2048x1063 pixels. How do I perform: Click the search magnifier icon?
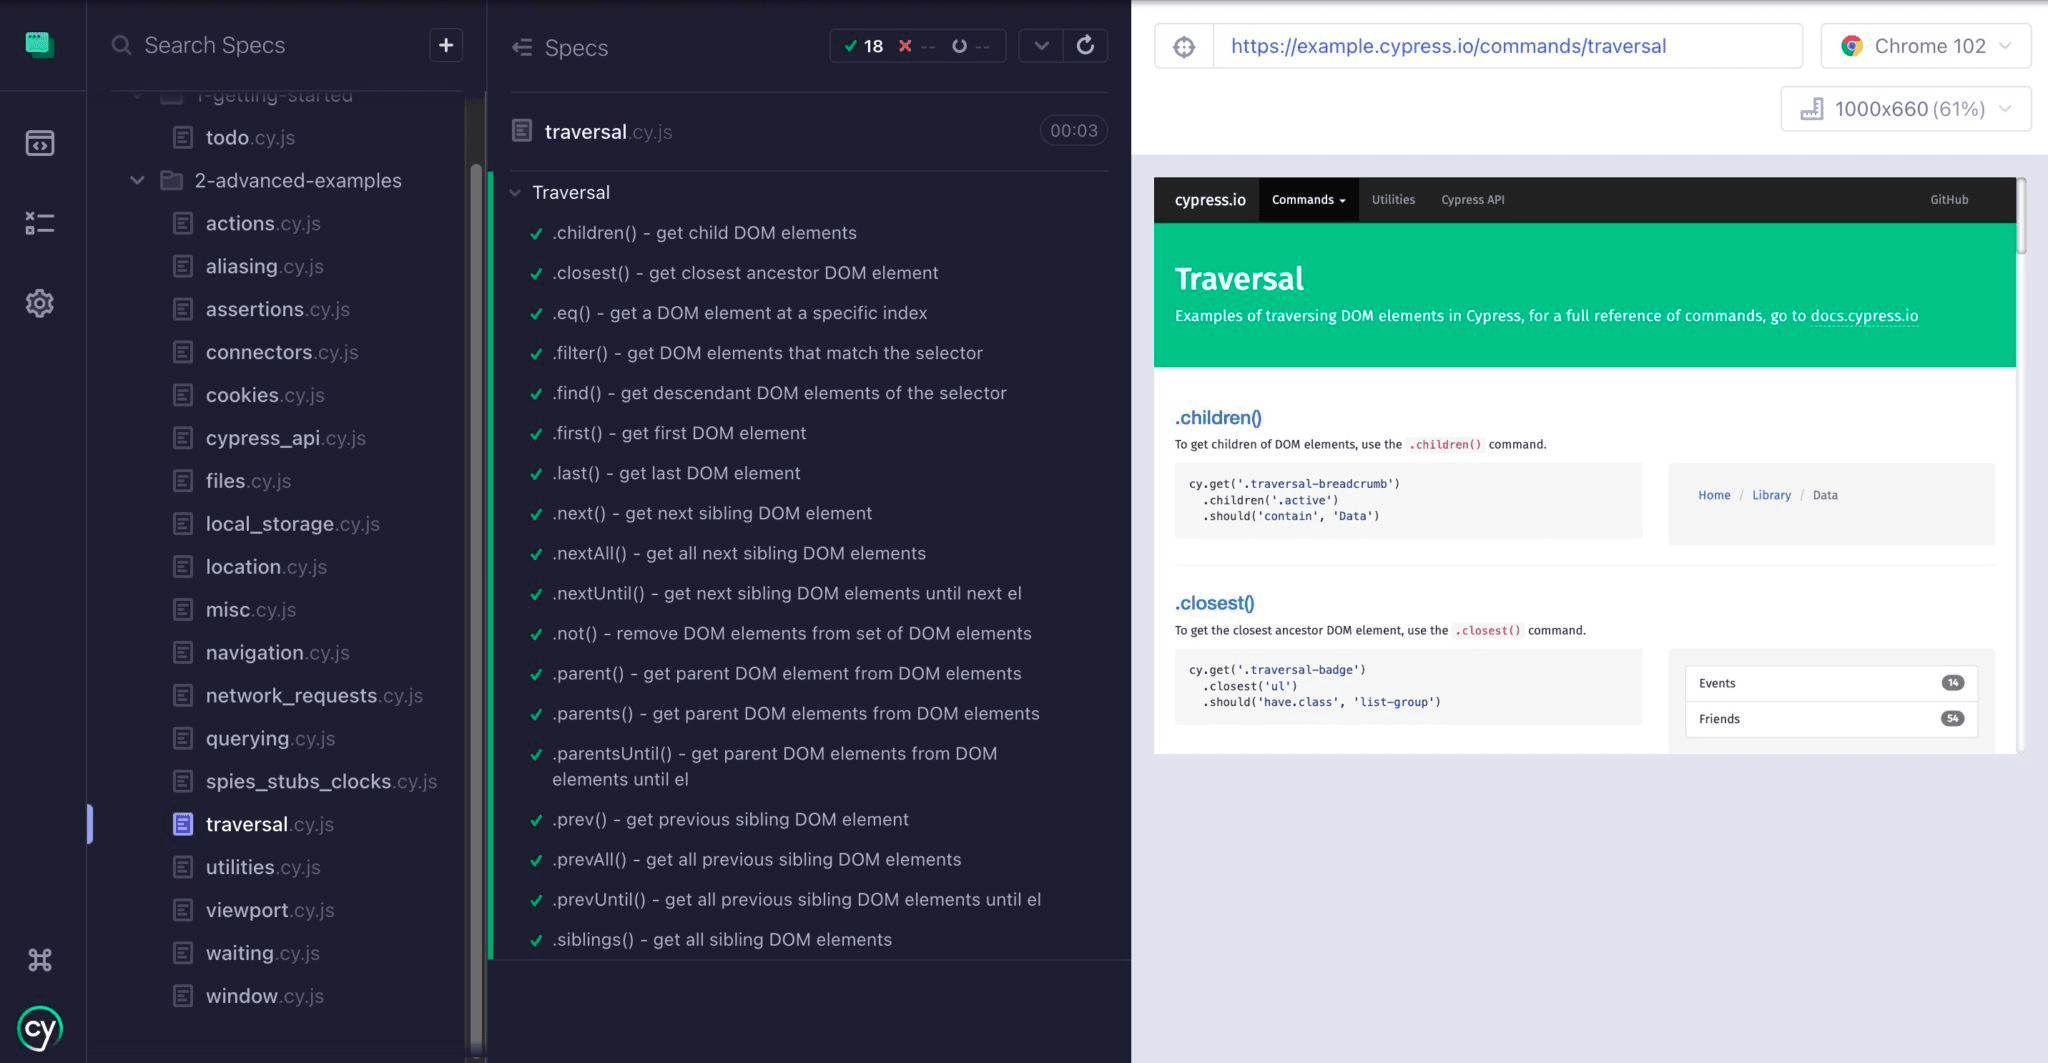pos(121,45)
